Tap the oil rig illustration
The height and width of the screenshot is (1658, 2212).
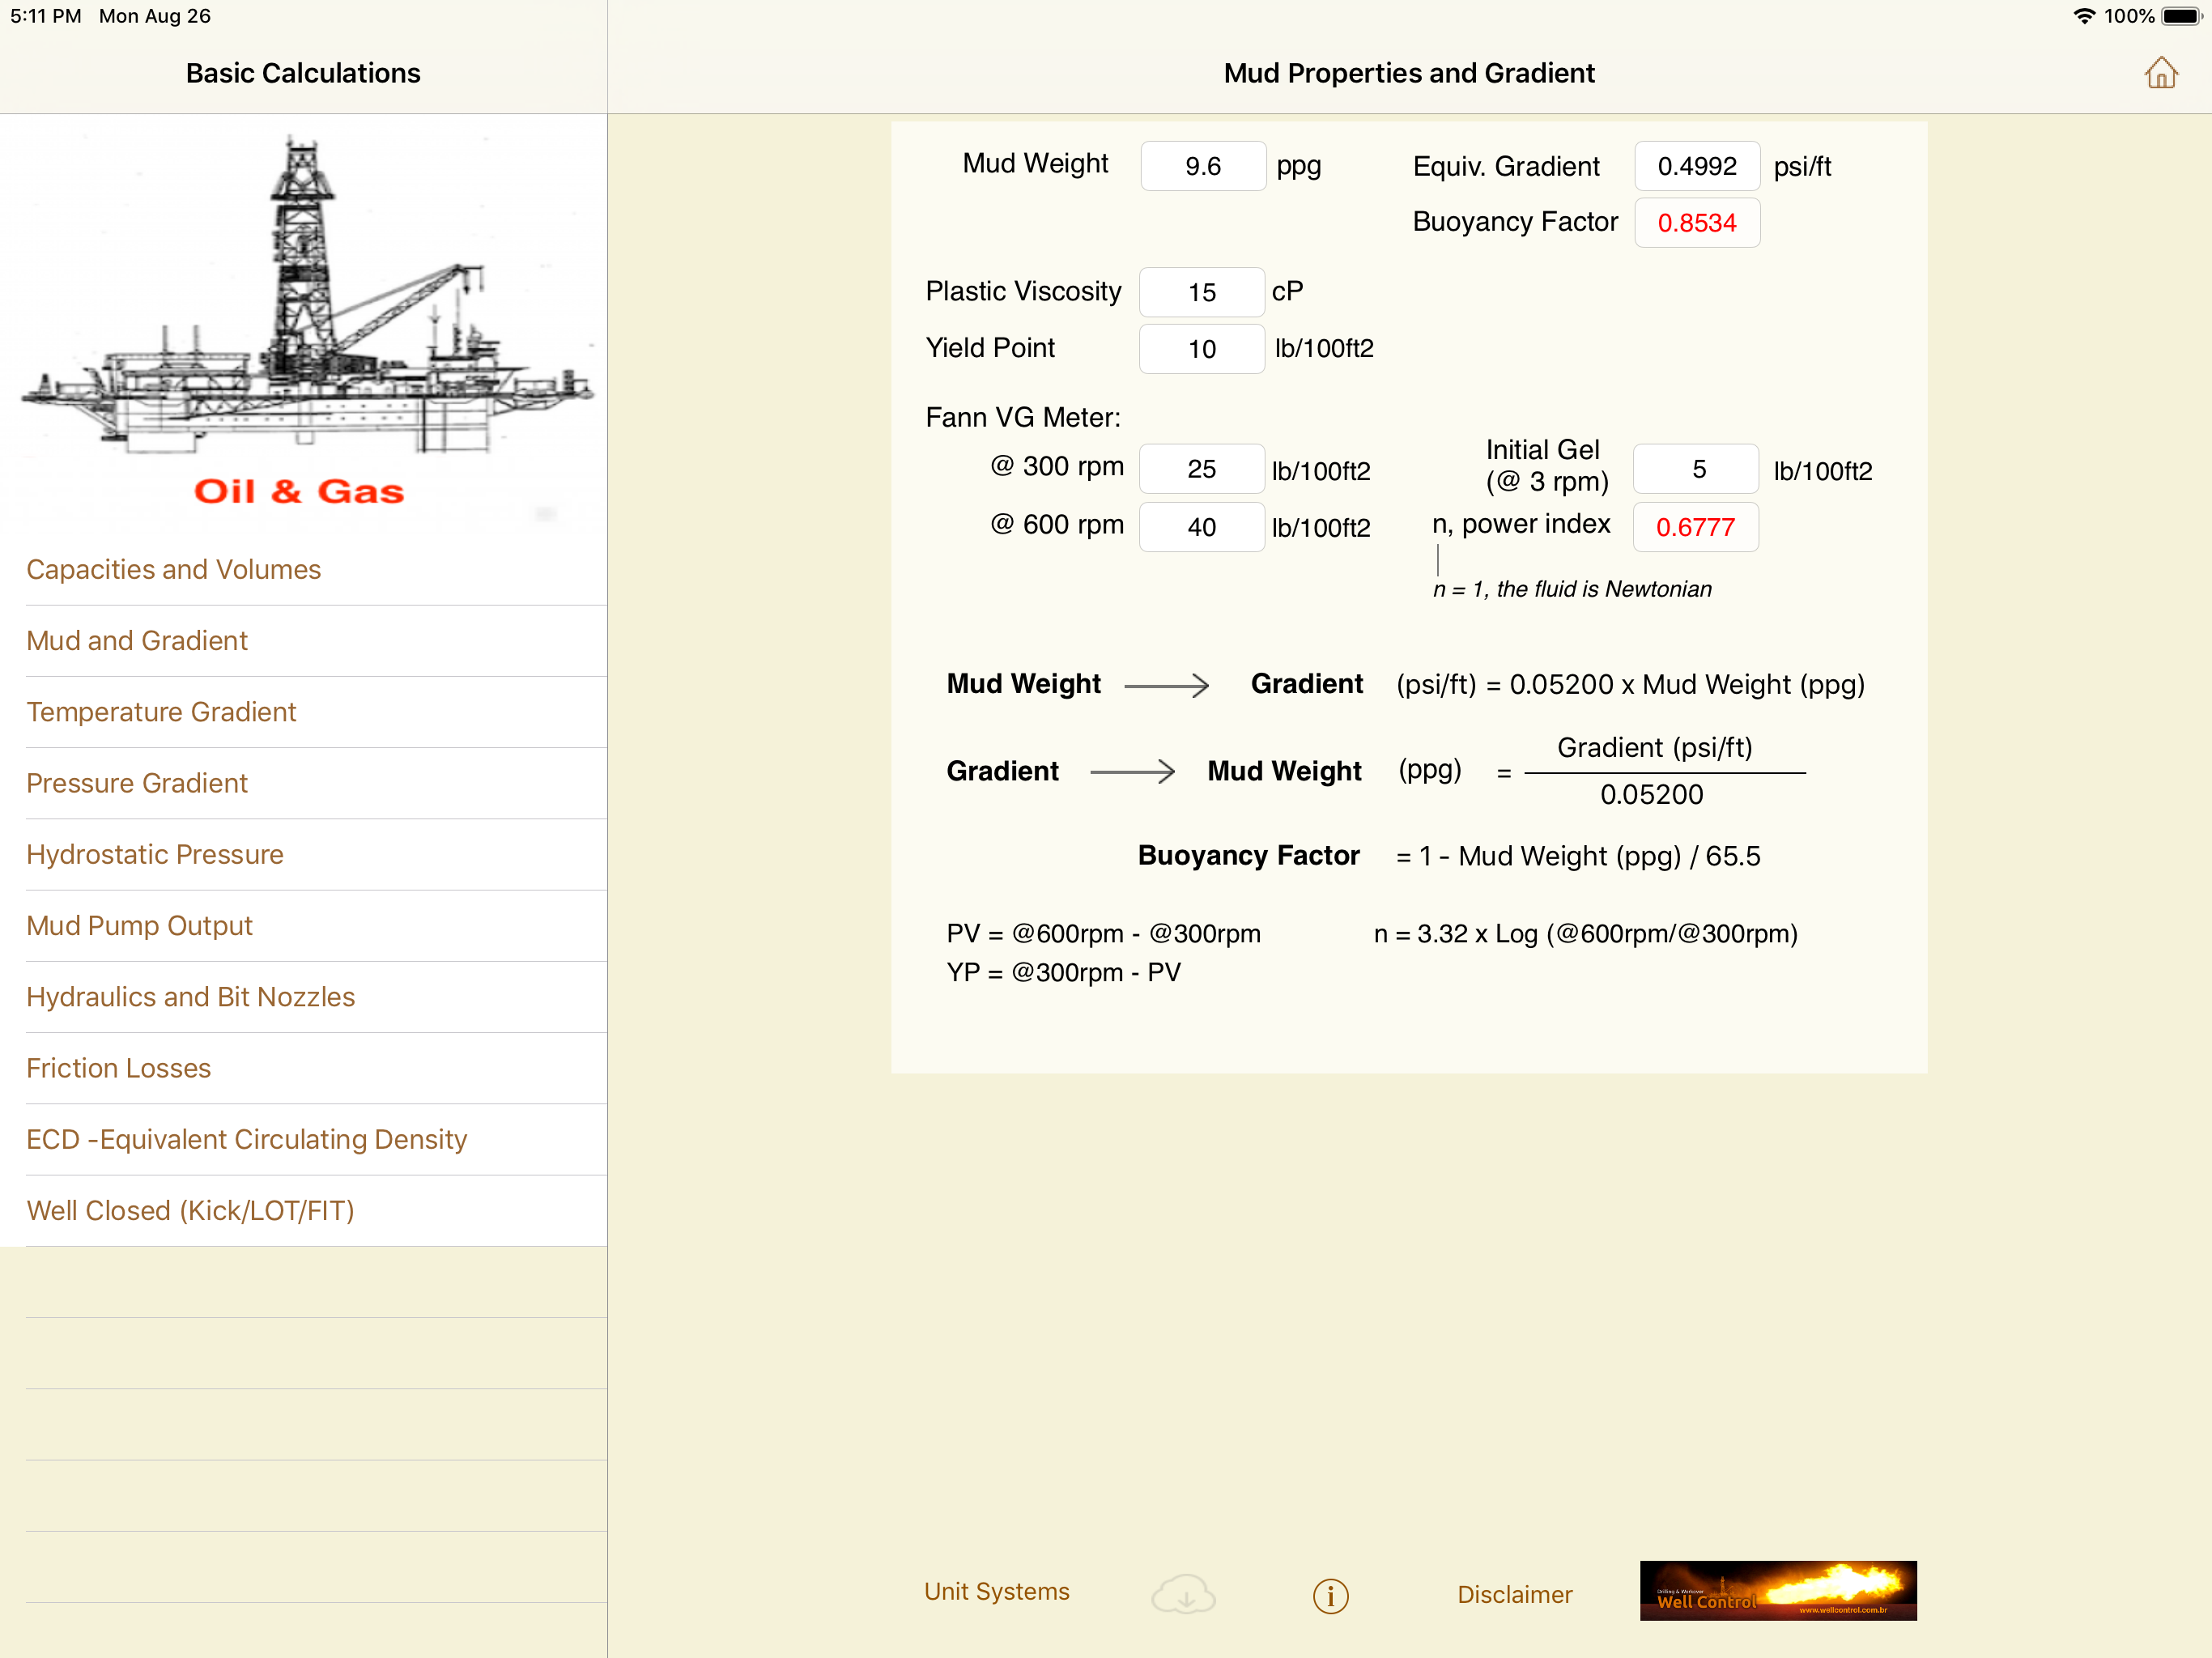point(304,300)
